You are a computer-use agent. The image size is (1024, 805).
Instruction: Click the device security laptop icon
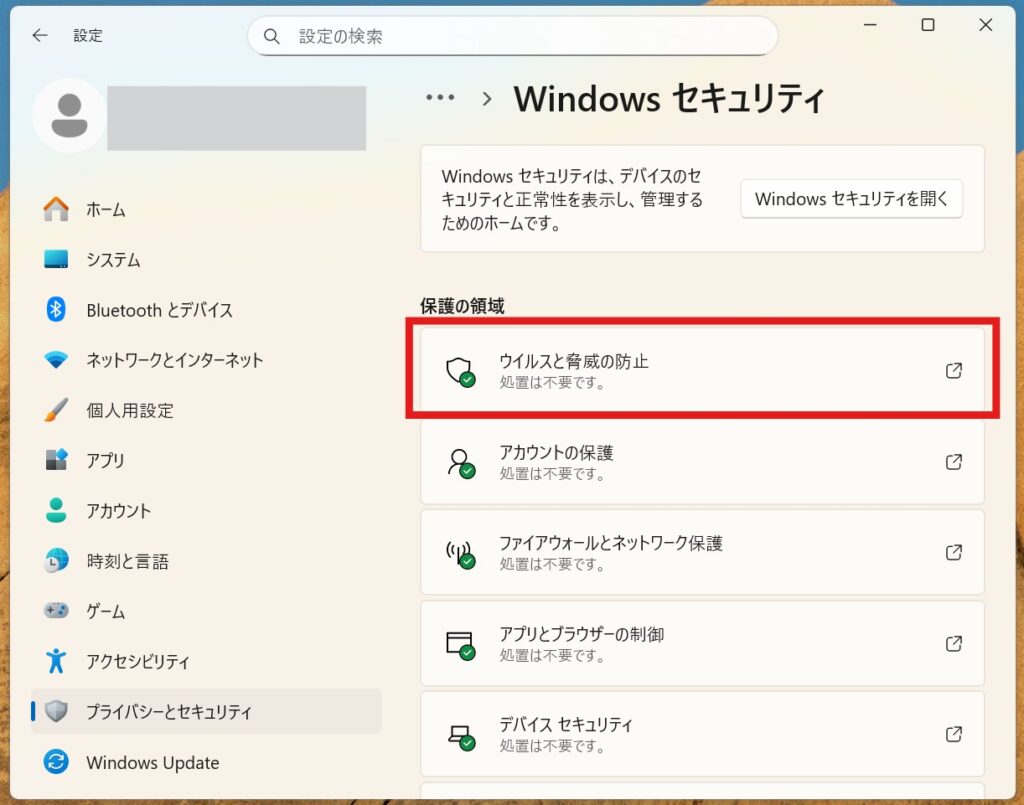point(459,735)
